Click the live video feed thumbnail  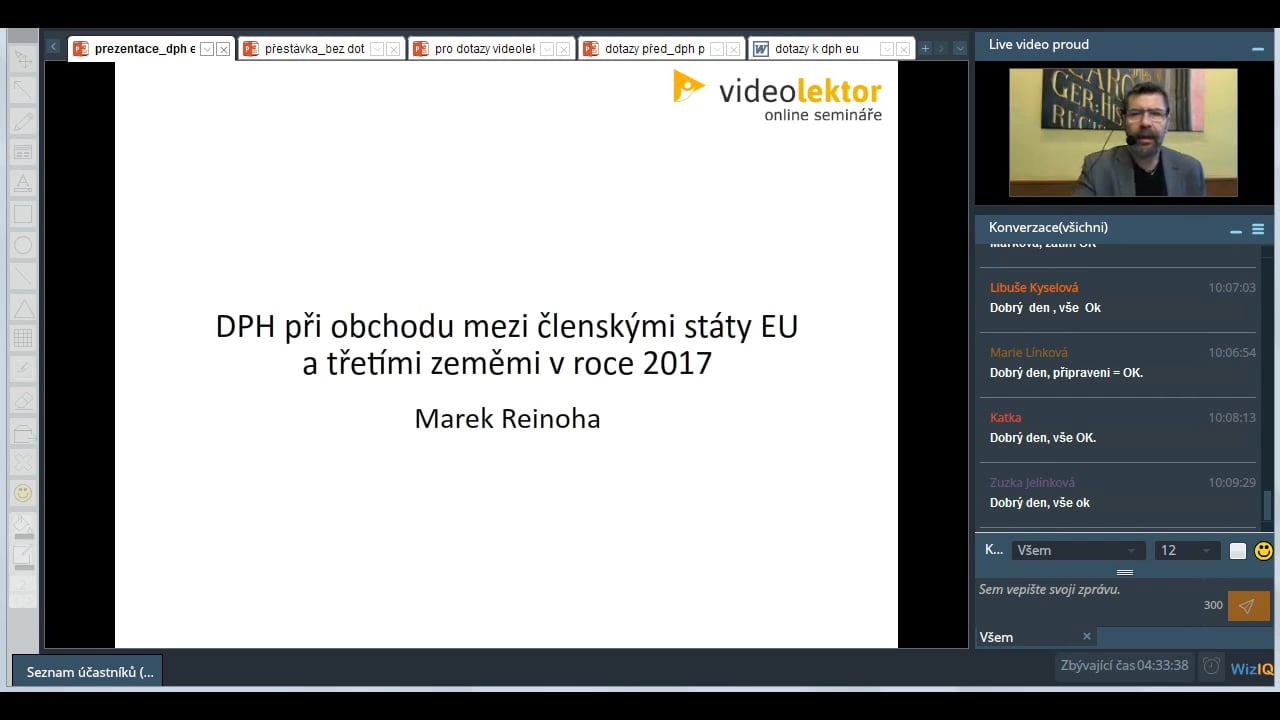(1123, 132)
